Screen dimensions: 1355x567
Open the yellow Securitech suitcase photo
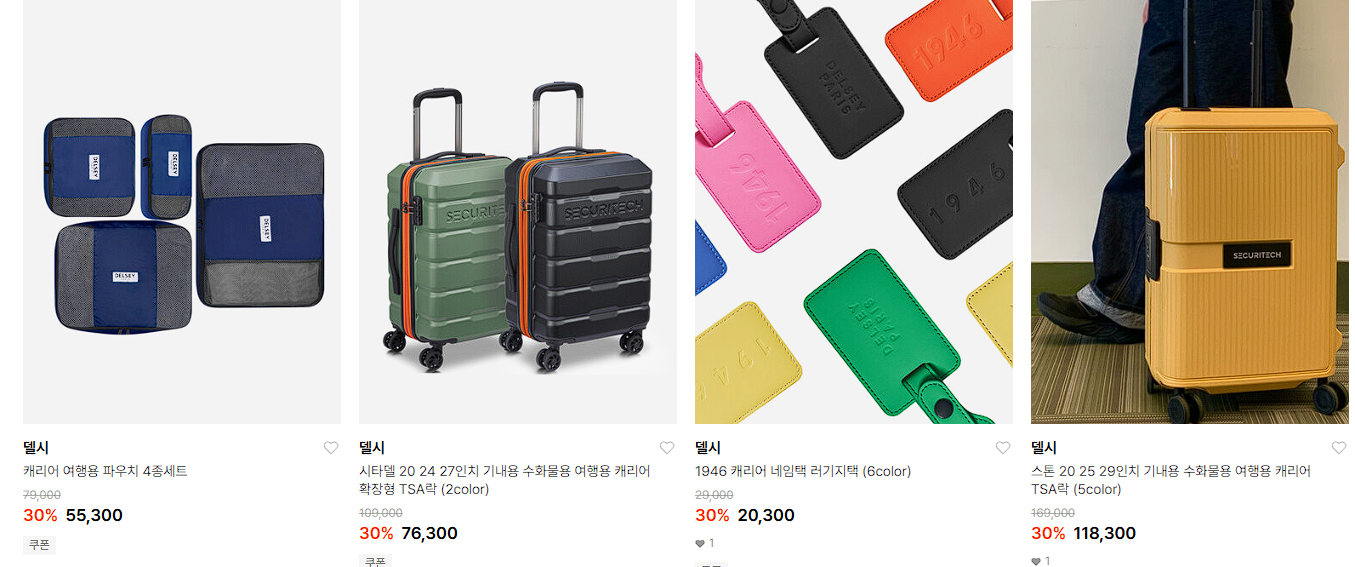click(x=1190, y=212)
